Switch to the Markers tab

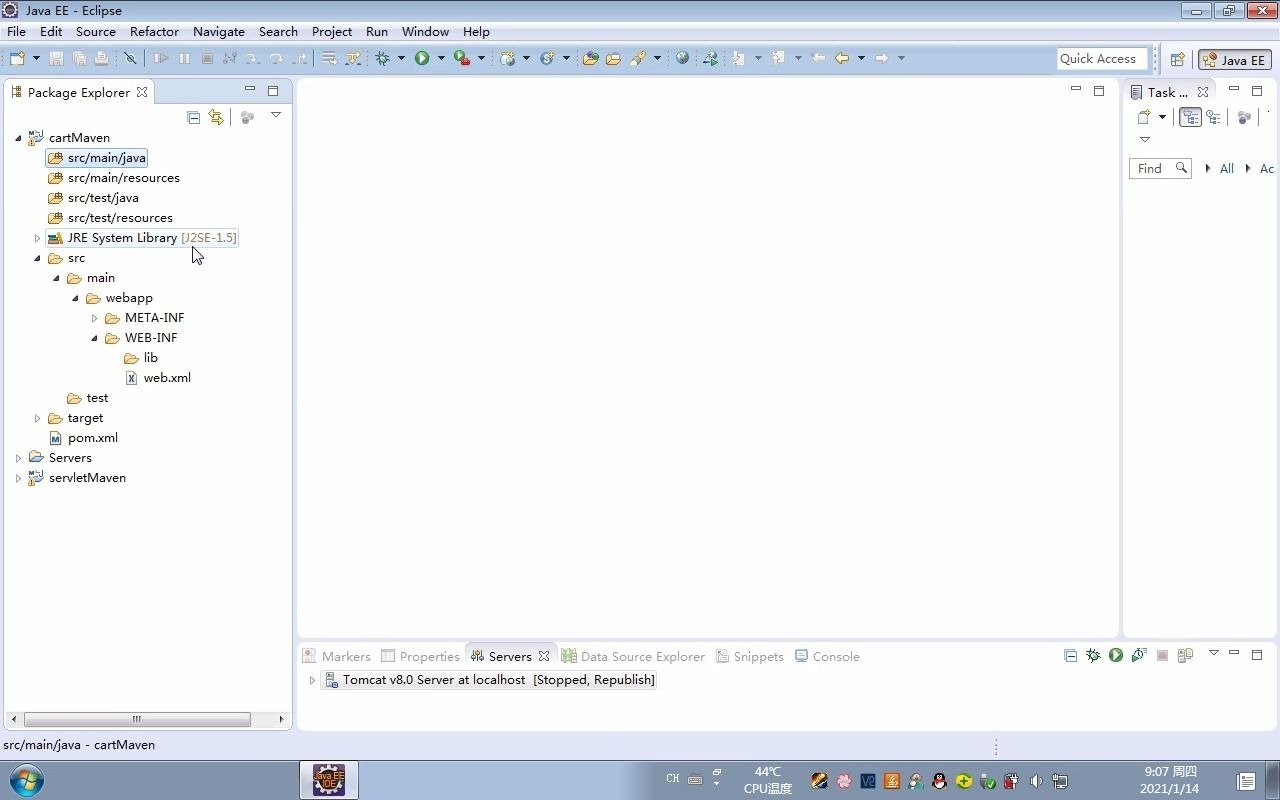(337, 656)
